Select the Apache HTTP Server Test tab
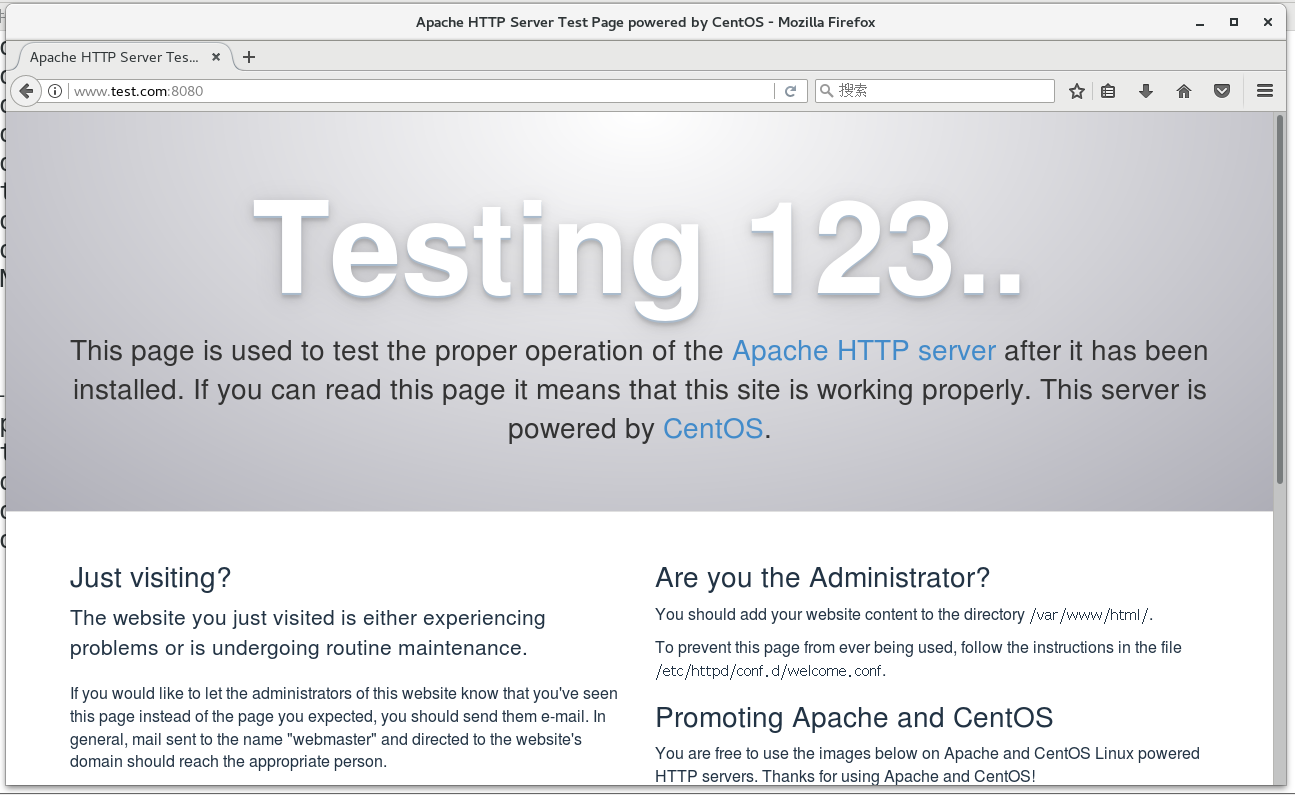1295x795 pixels. pos(125,57)
